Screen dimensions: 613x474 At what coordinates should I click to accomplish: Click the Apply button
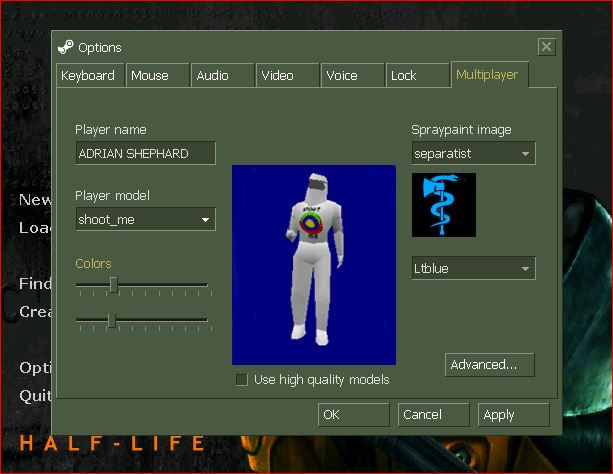[x=513, y=415]
